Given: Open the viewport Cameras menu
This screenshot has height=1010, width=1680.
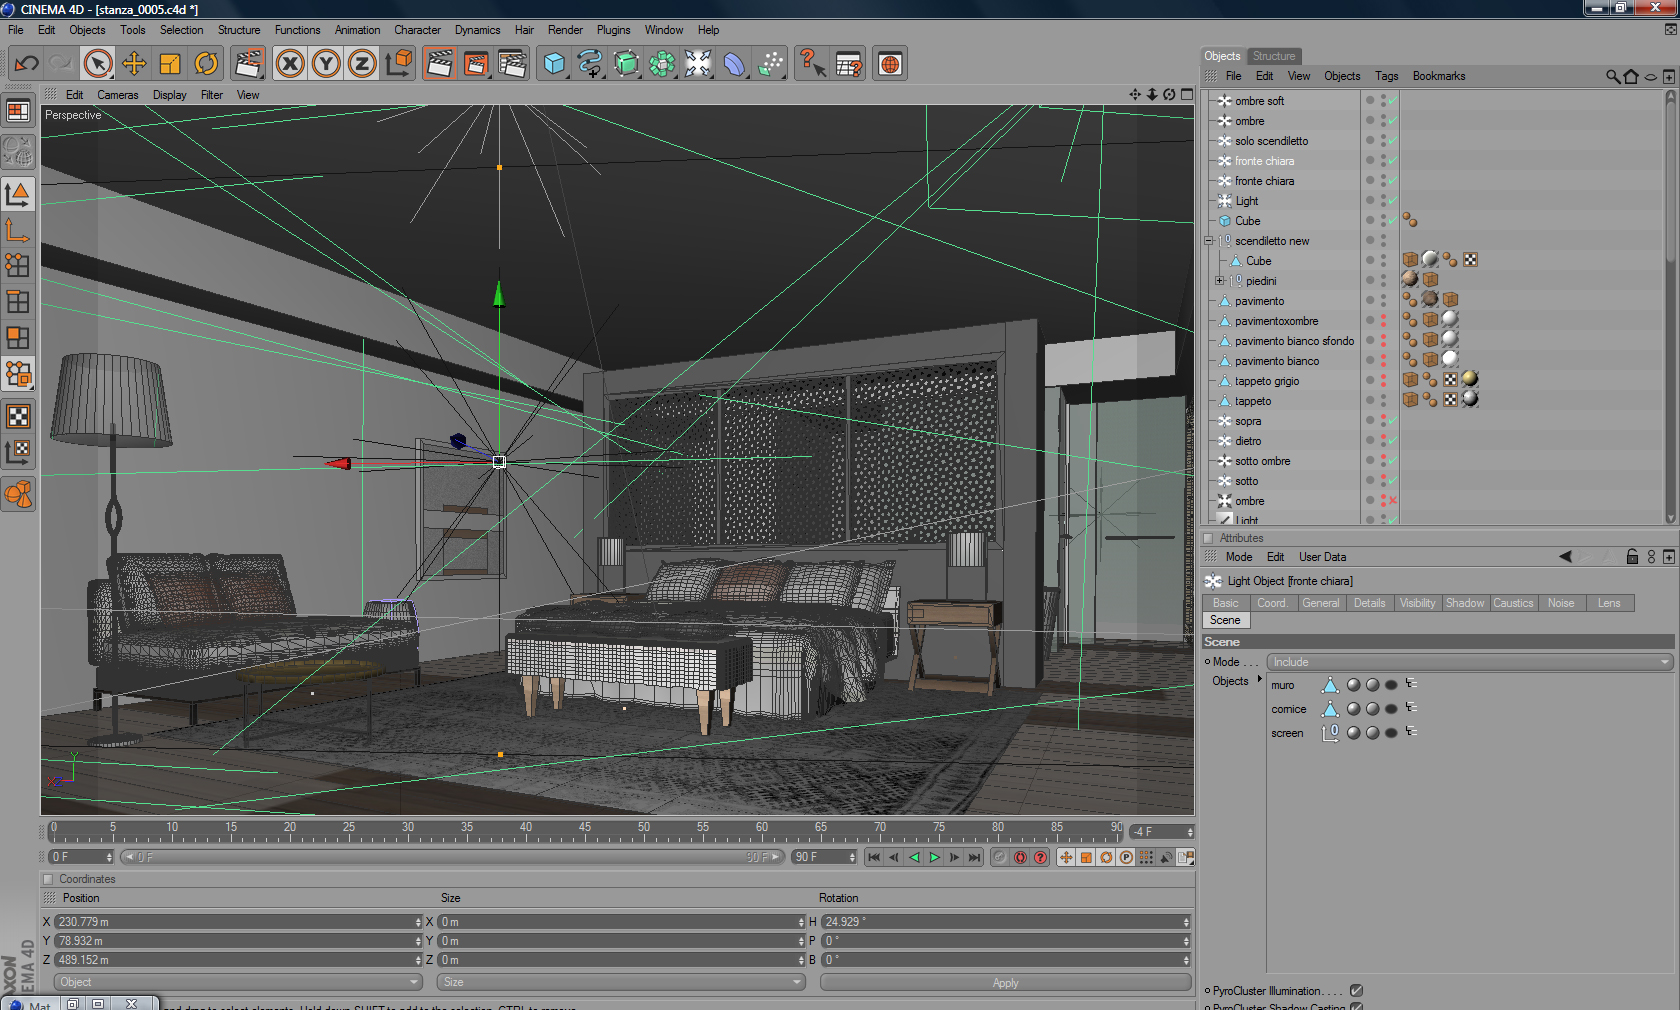Looking at the screenshot, I should click(118, 95).
